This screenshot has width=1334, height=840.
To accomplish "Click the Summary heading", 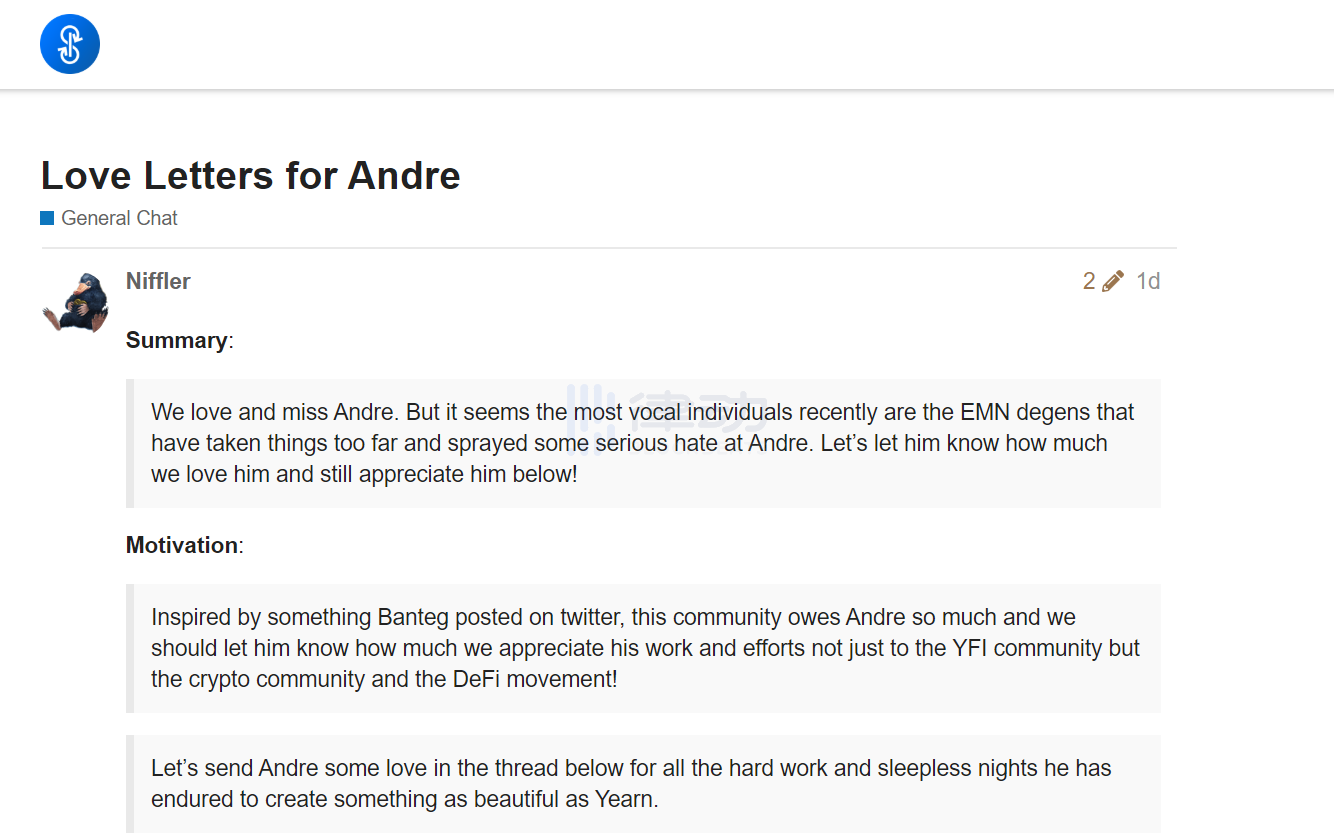I will point(176,340).
